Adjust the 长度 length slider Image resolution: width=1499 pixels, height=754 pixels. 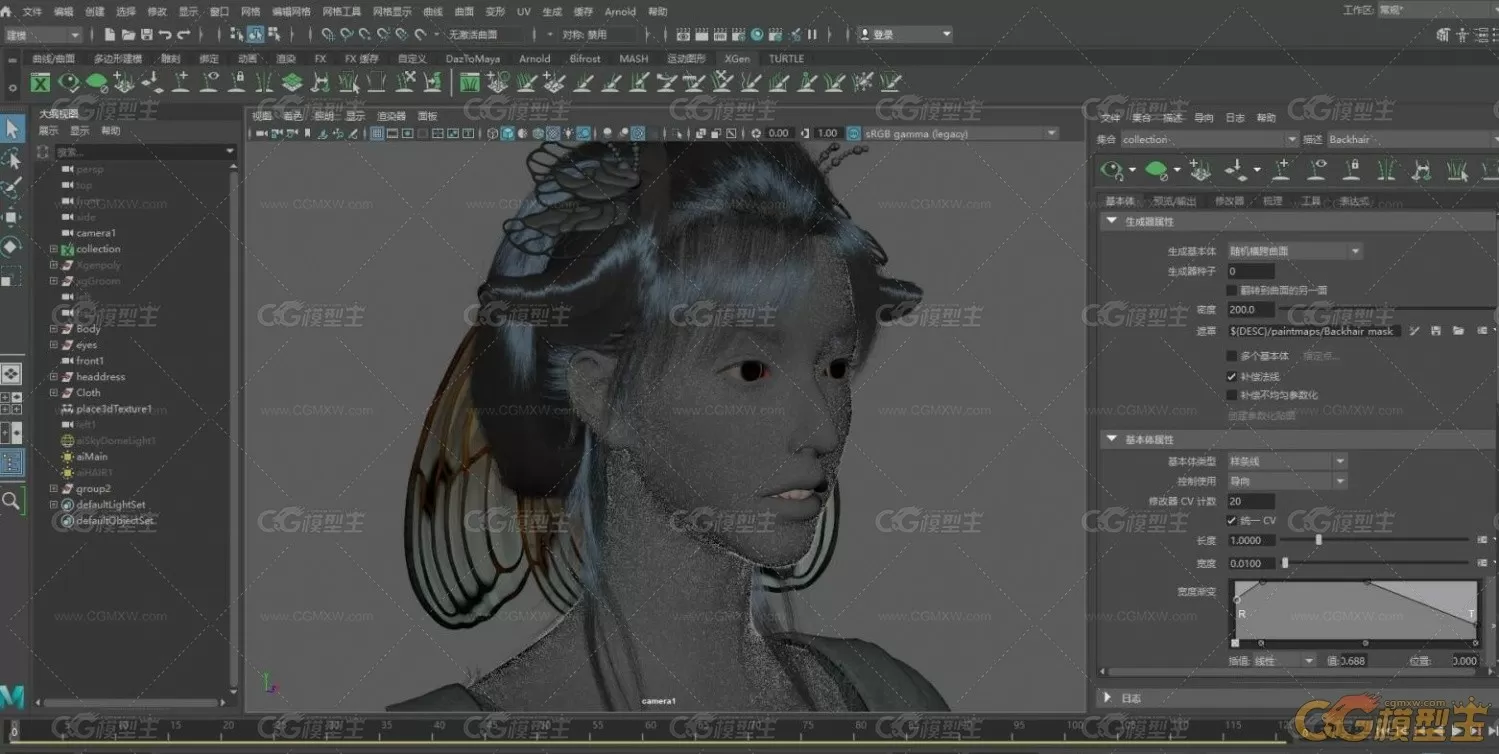(x=1318, y=540)
